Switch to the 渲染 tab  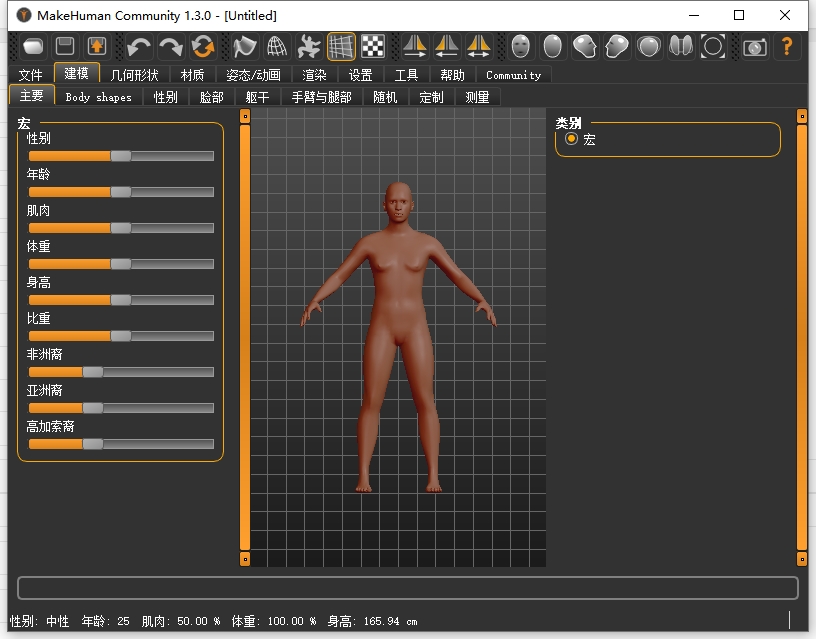[314, 75]
